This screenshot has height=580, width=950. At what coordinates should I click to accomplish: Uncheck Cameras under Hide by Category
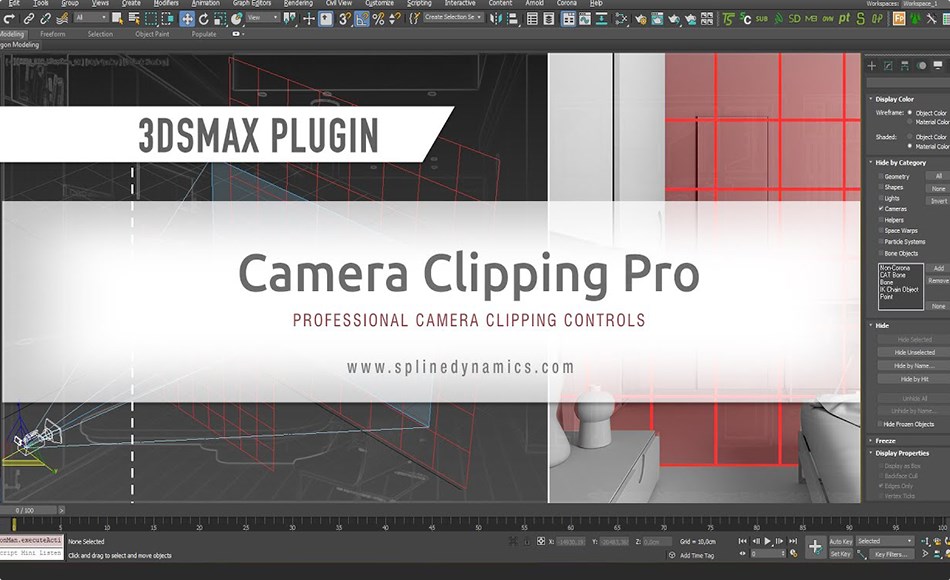coord(881,207)
